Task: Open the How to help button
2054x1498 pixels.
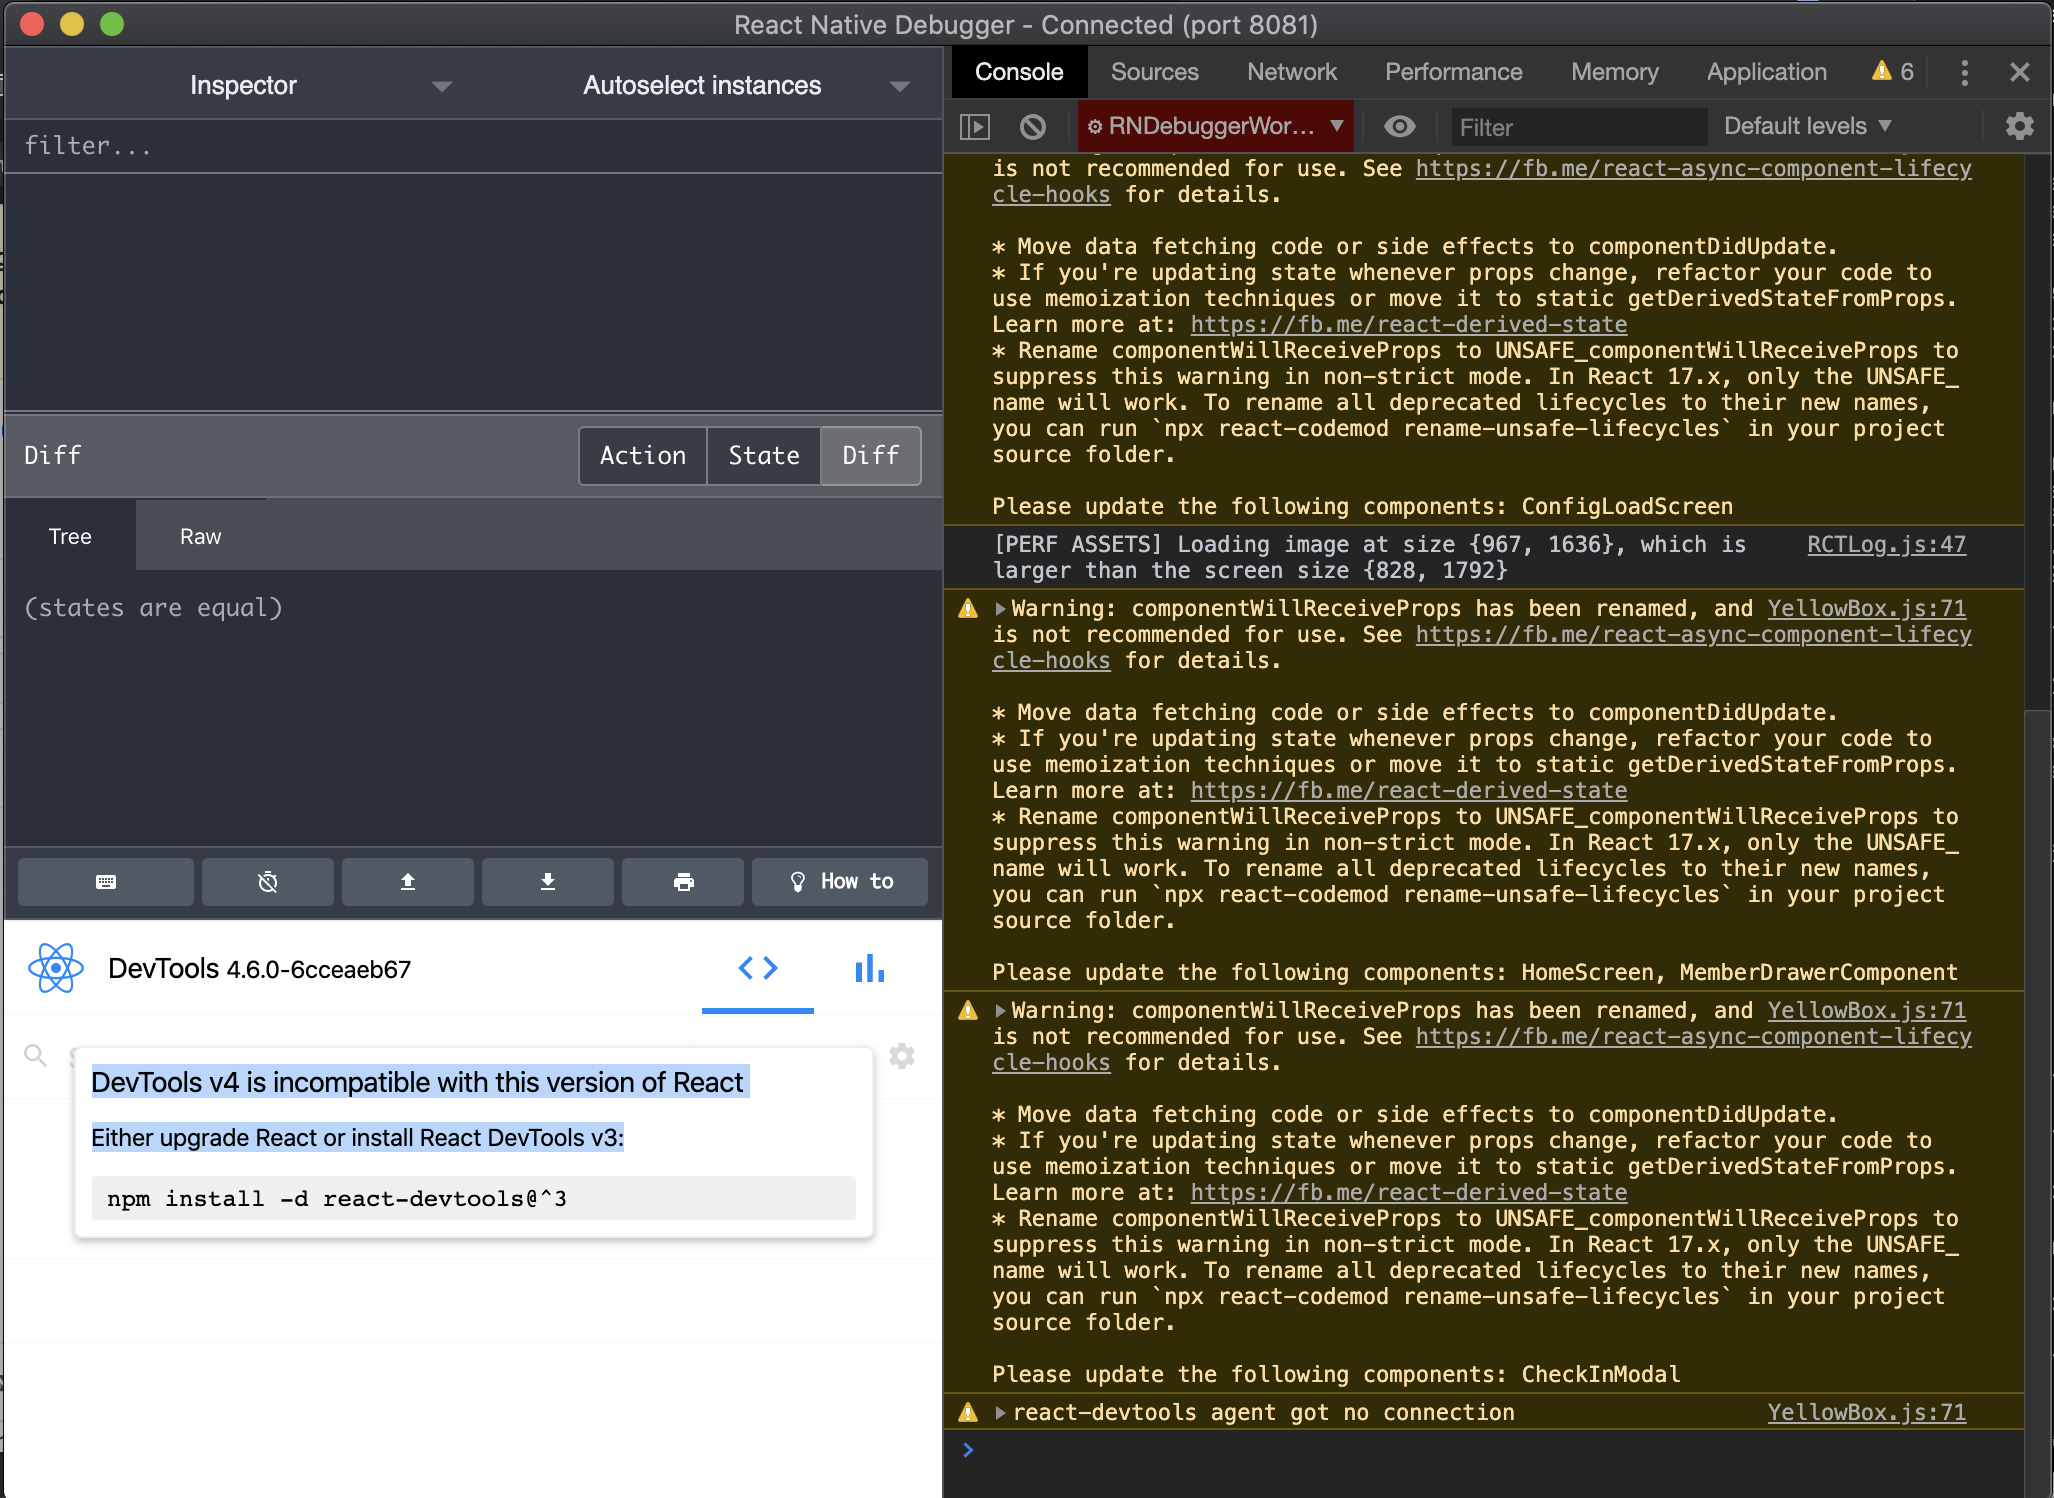Action: (x=840, y=882)
